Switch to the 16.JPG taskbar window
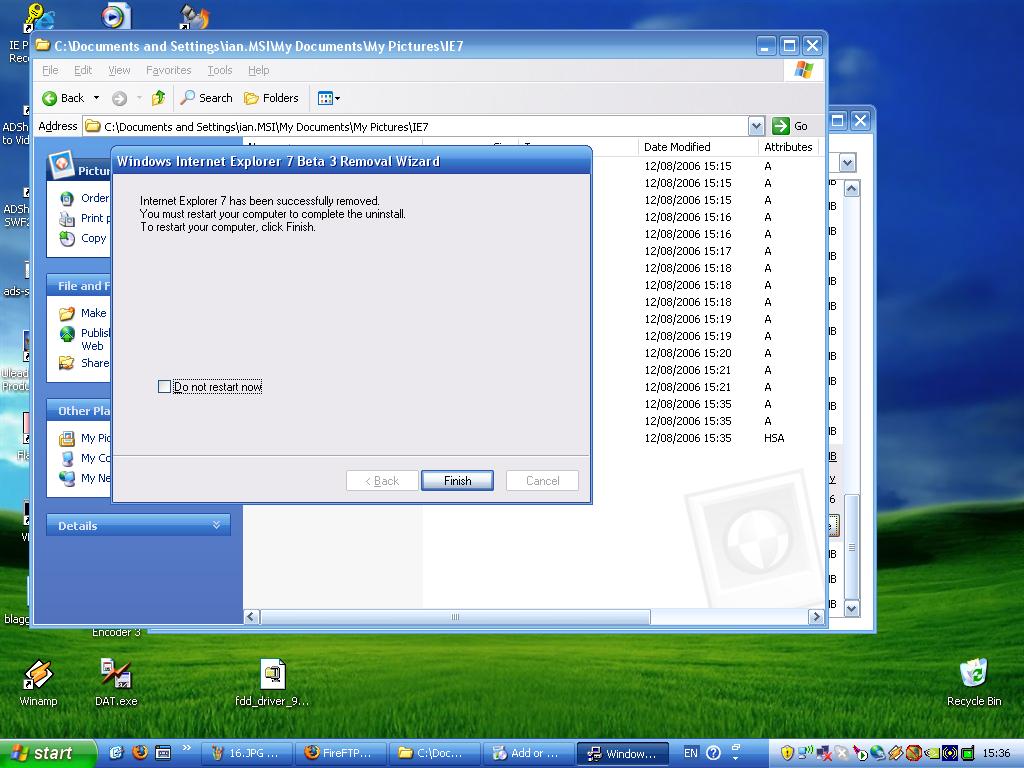The height and width of the screenshot is (768, 1024). [x=247, y=753]
